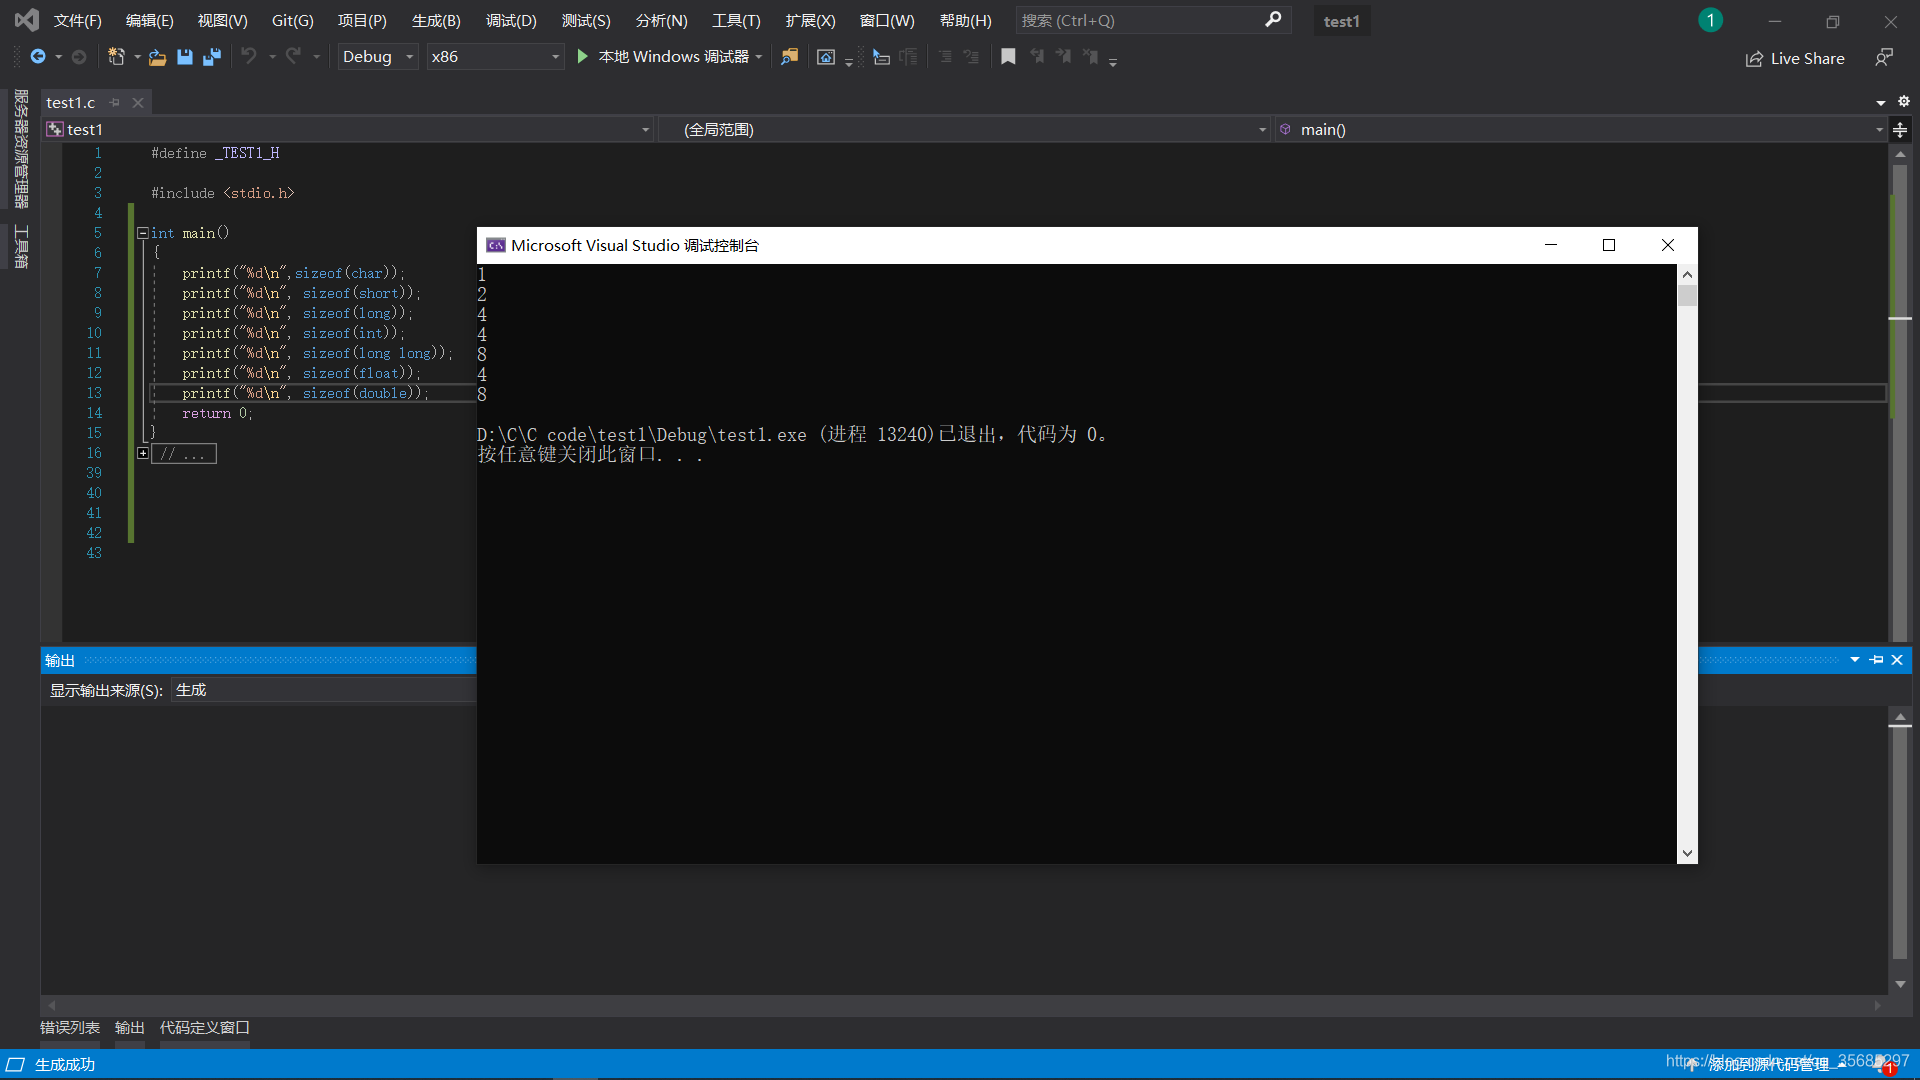Switch to the error list tab
This screenshot has width=1920, height=1080.
point(70,1028)
